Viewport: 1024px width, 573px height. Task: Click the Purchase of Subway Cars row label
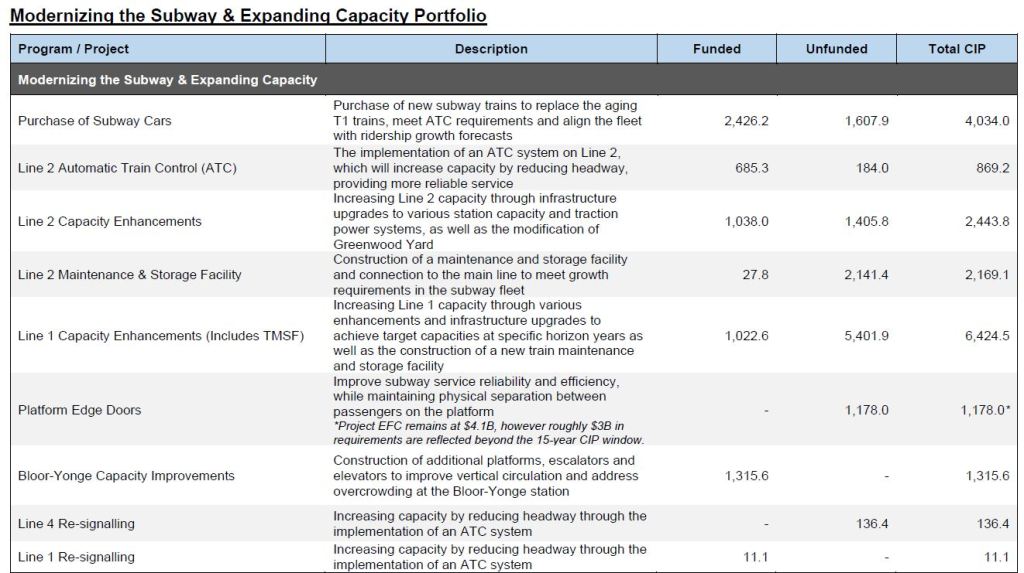point(95,121)
